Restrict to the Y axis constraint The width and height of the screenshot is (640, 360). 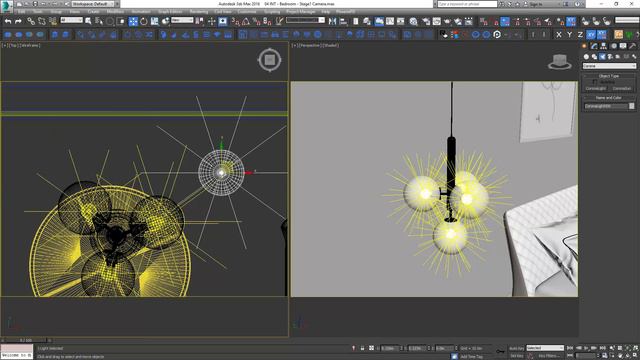pos(569,35)
